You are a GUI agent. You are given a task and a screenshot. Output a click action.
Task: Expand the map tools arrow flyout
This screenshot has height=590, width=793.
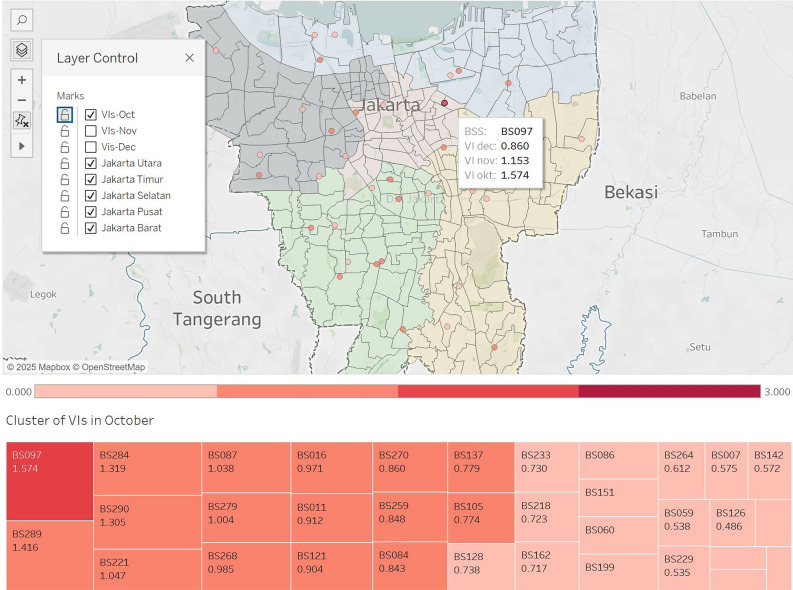tap(22, 146)
